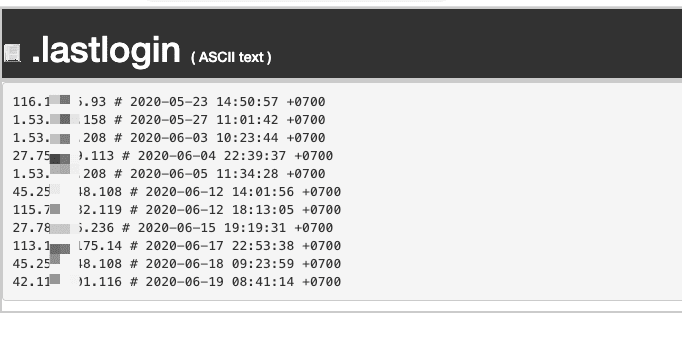
Task: Select the 2020-05-27 11:01:42 login entry
Action: click(169, 120)
